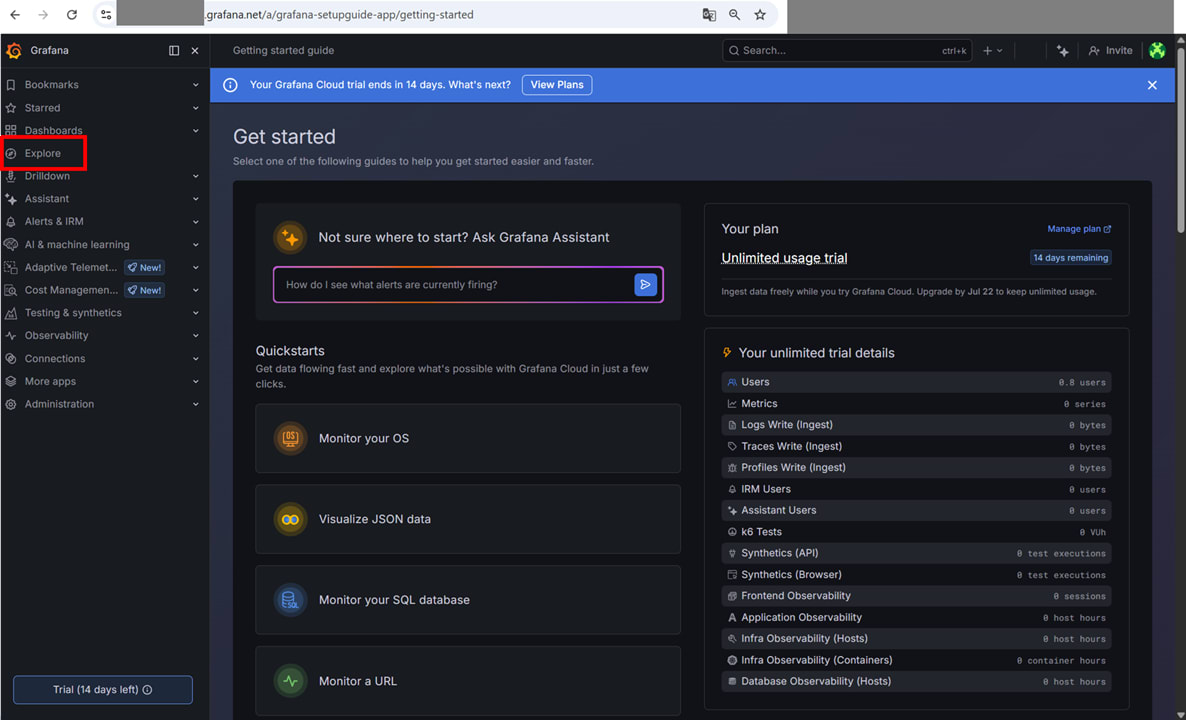Click the Monitor a URL pulse icon

[x=290, y=681]
